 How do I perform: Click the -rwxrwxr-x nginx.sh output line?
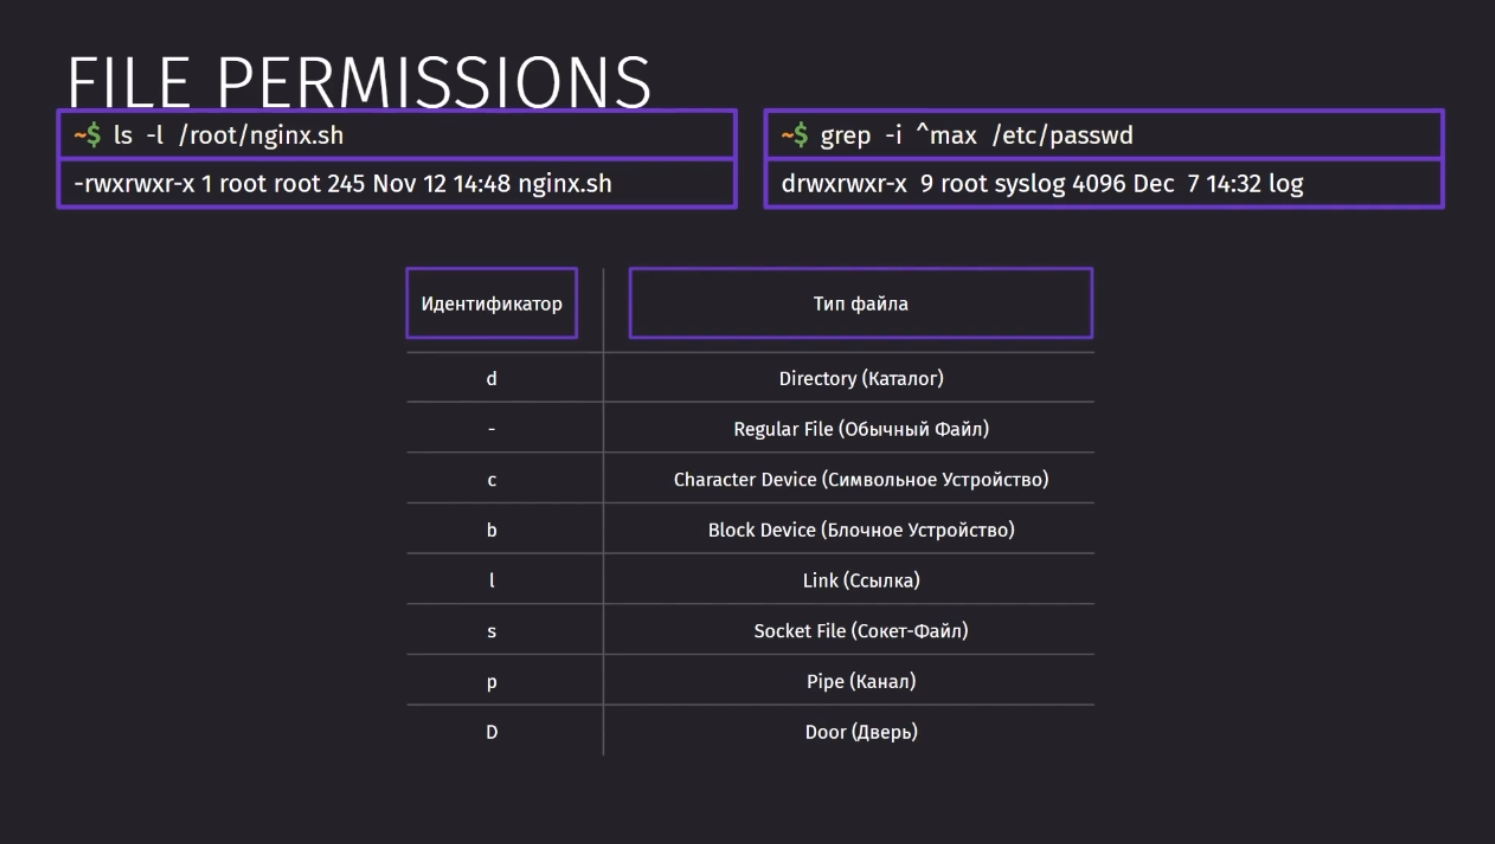(397, 184)
